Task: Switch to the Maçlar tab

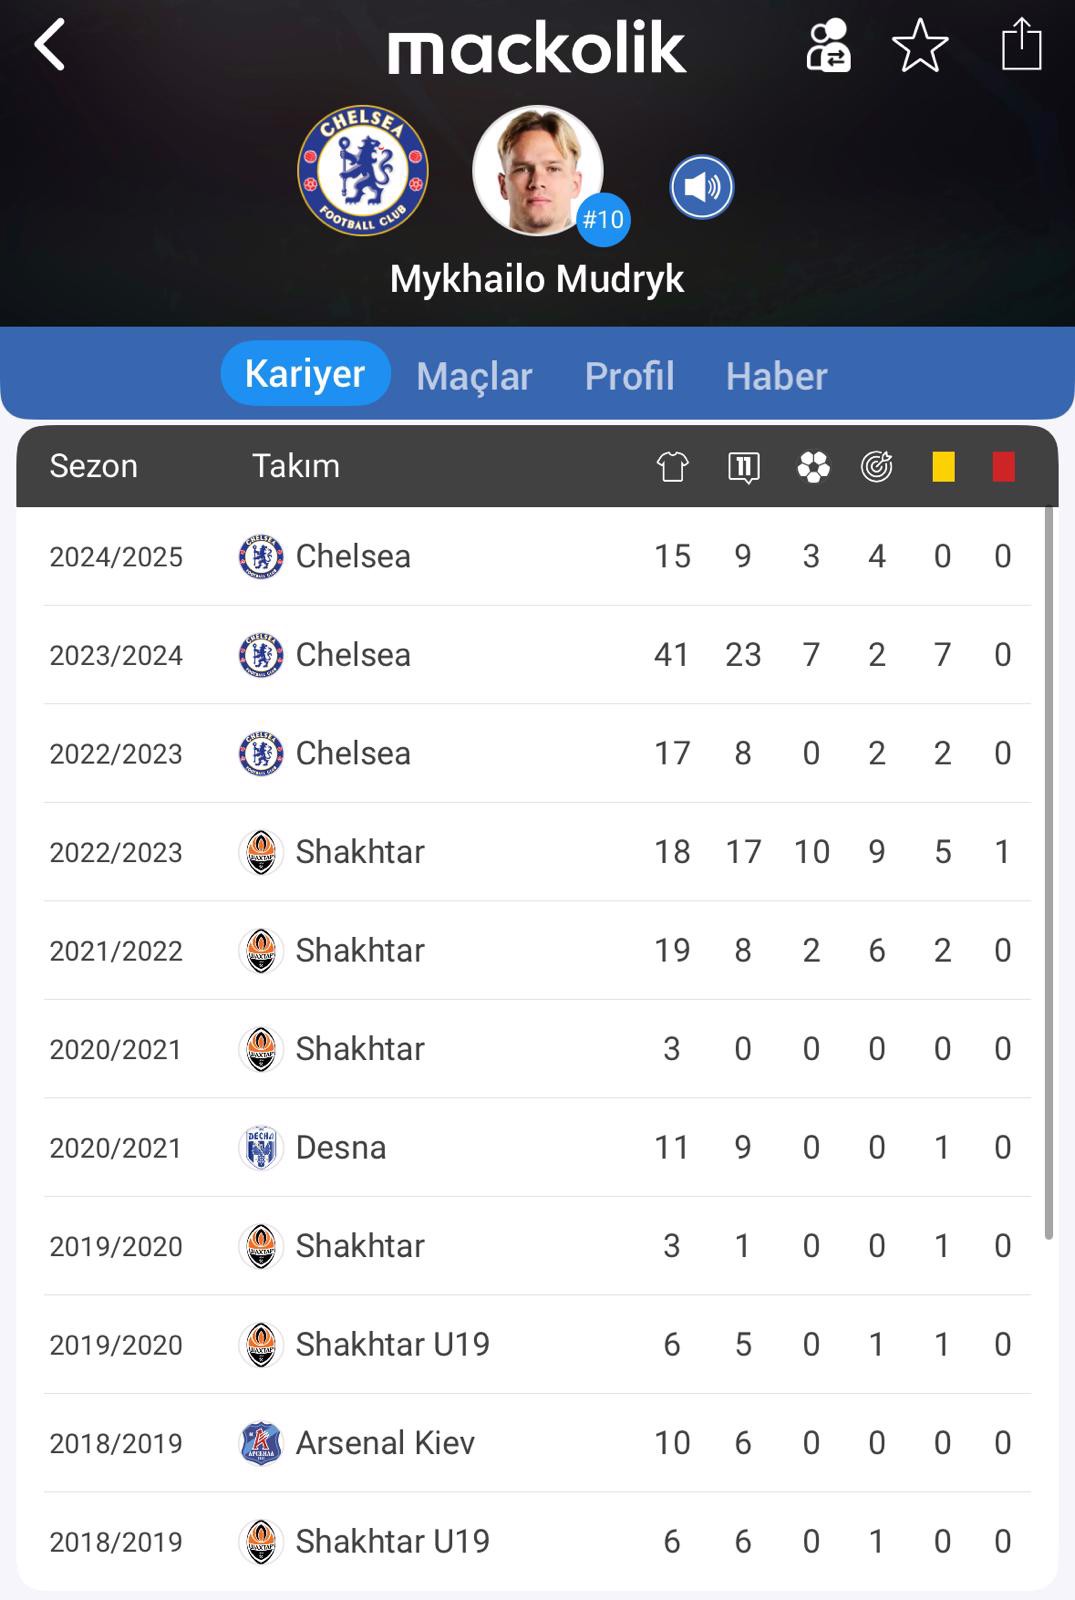Action: [474, 377]
